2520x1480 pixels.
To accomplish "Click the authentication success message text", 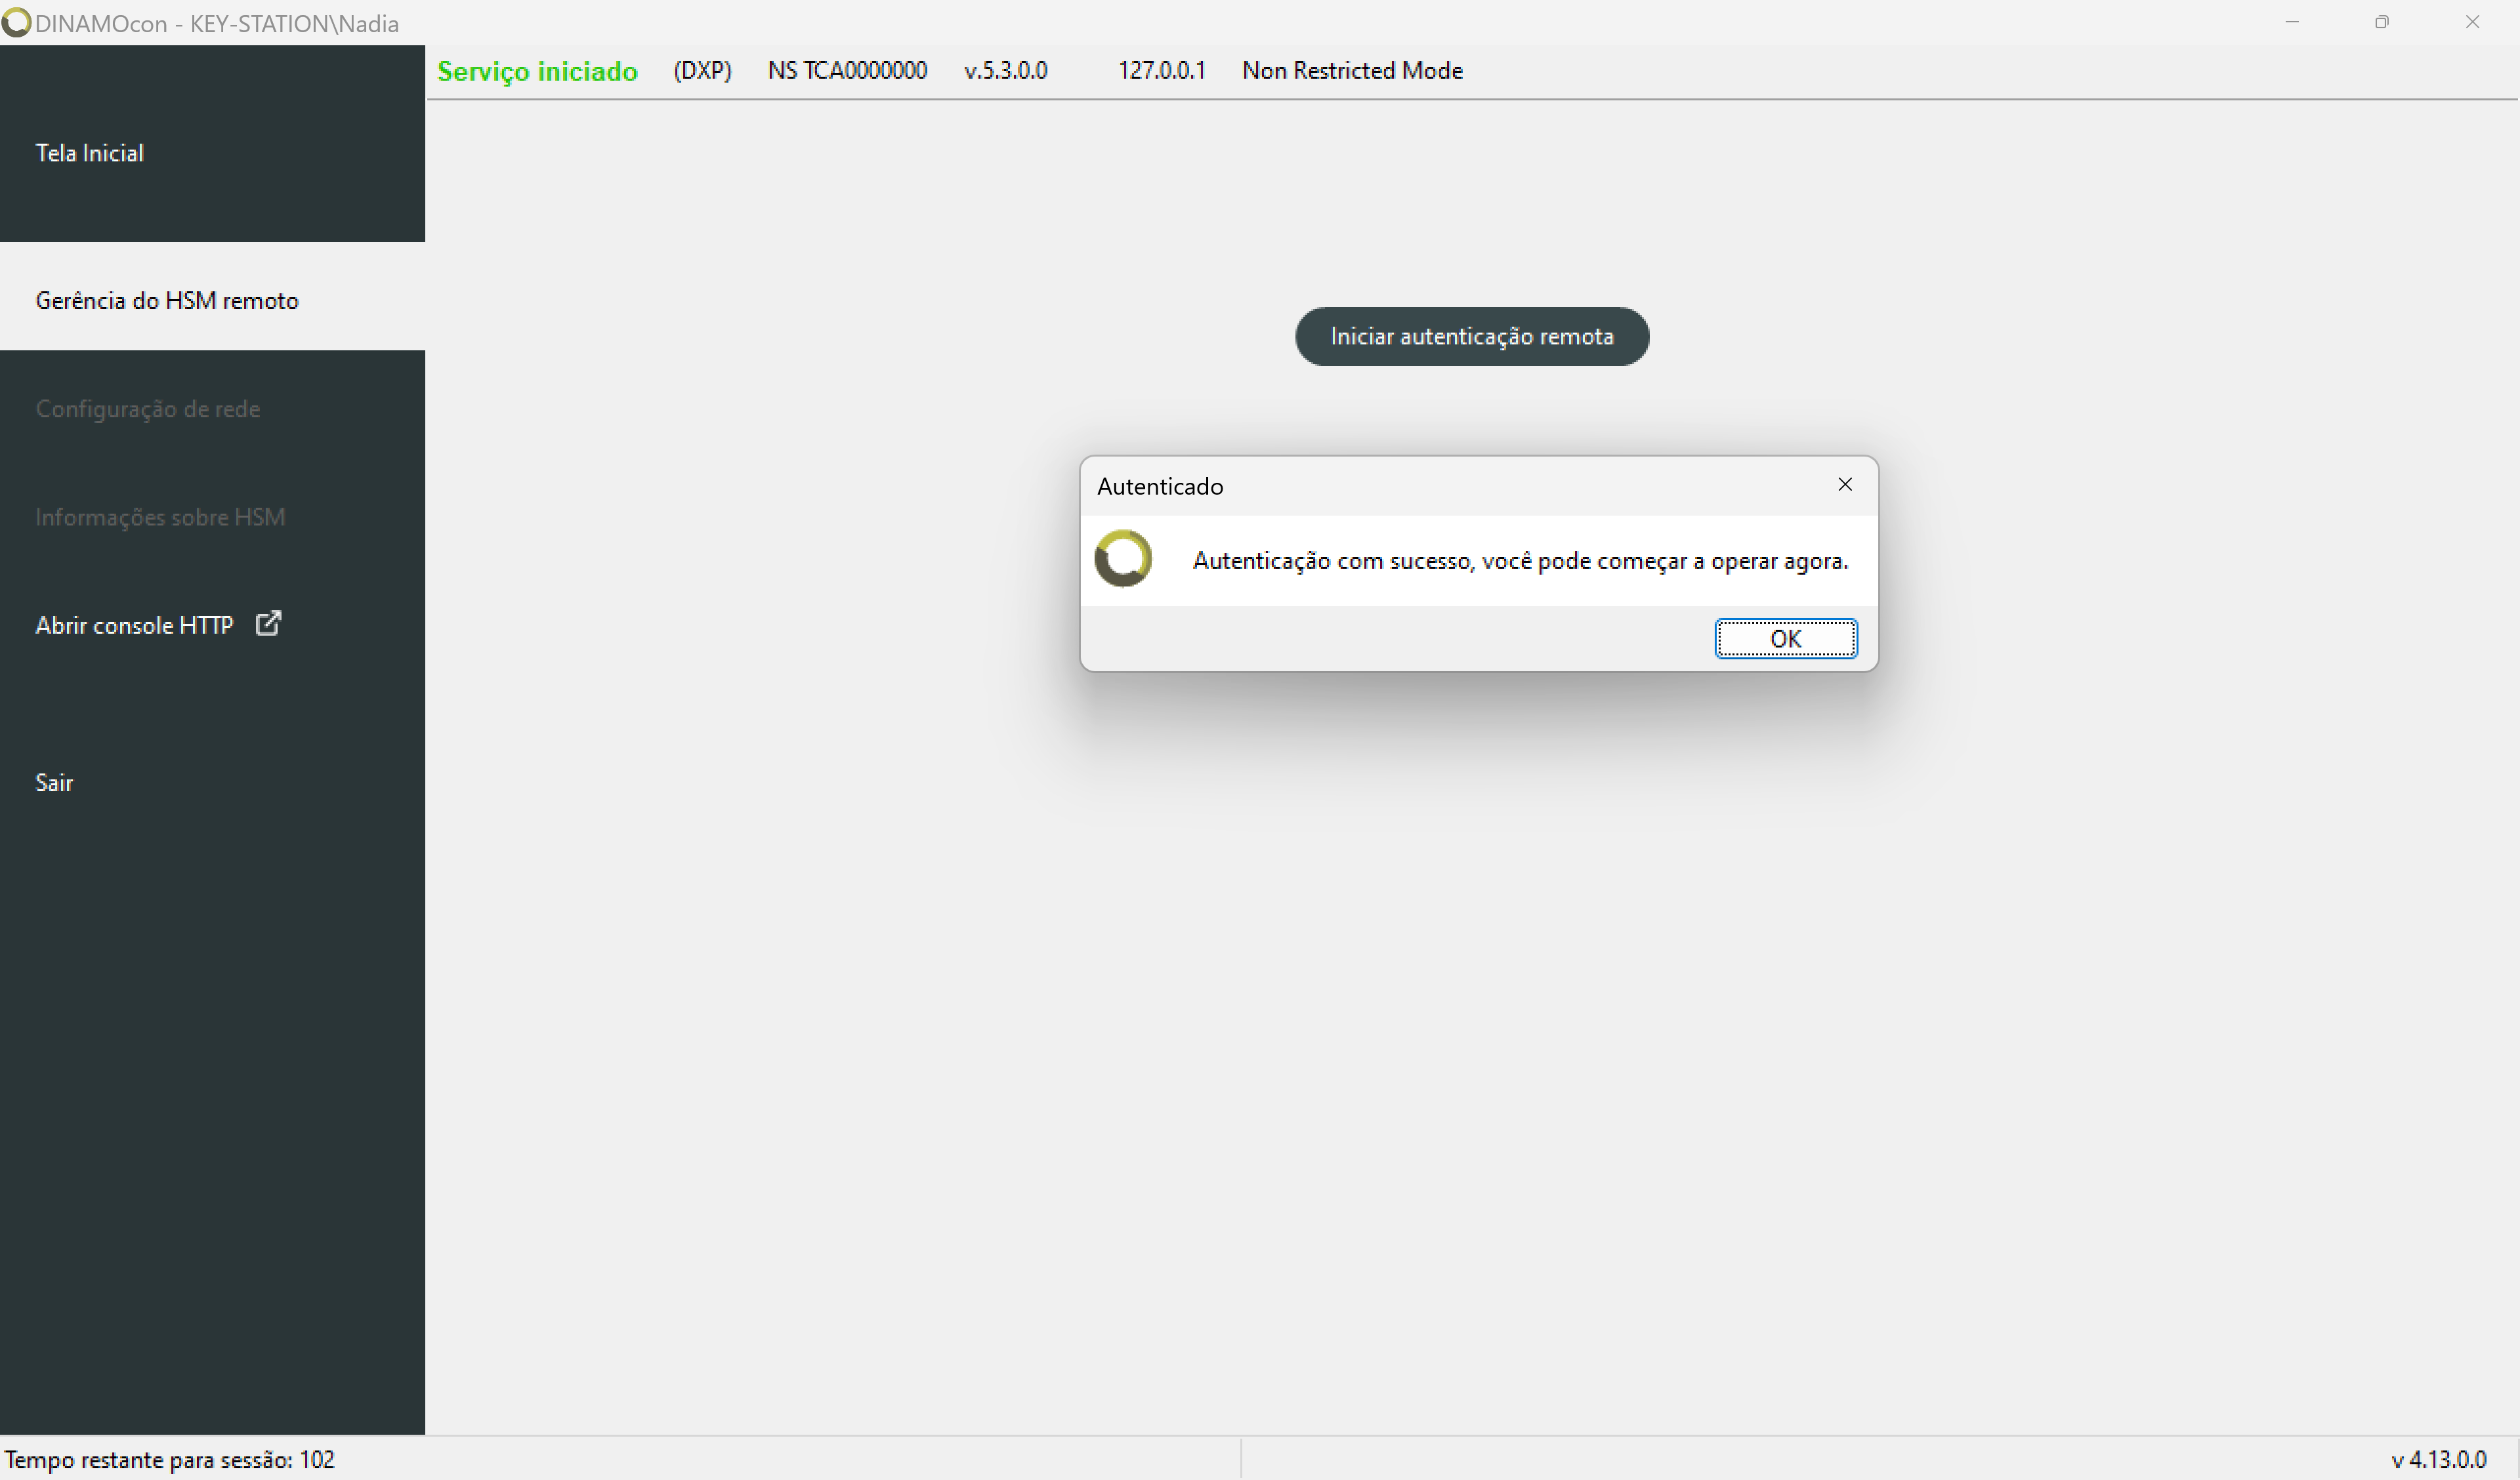I will tap(1520, 561).
